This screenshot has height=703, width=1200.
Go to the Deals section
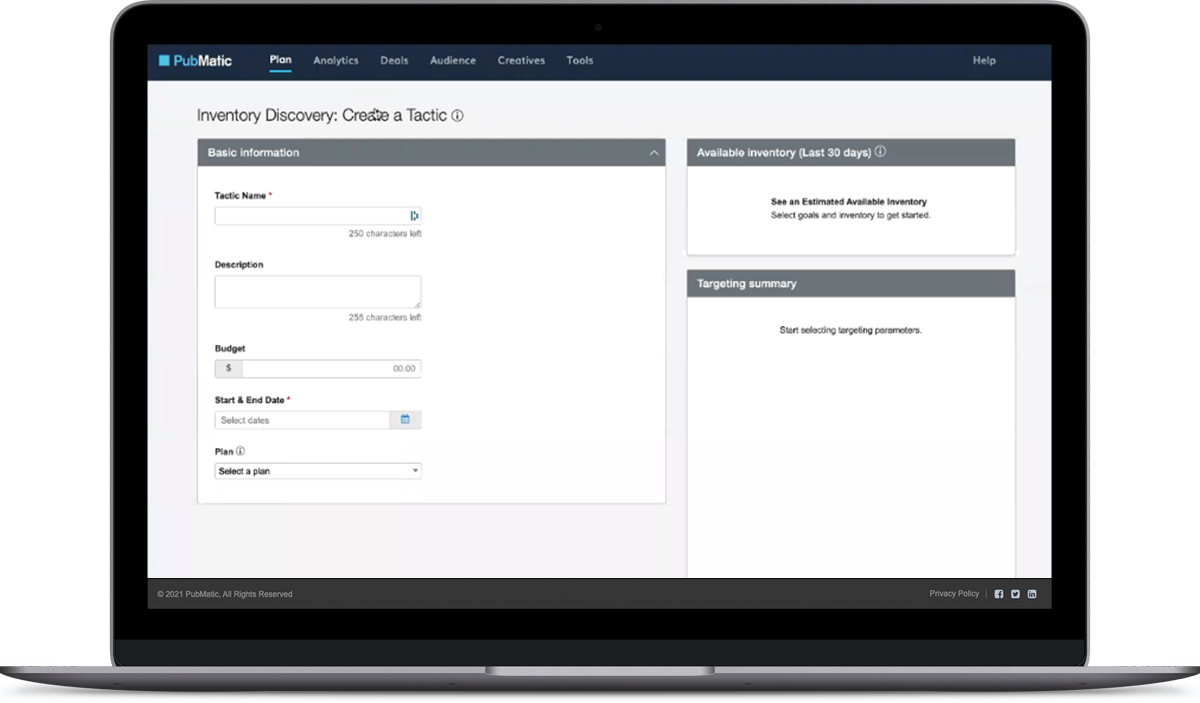pyautogui.click(x=394, y=61)
